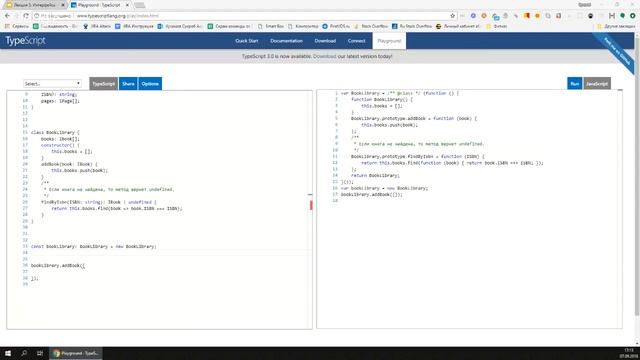Click the taskbar clock
This screenshot has height=360, width=640.
[629, 353]
